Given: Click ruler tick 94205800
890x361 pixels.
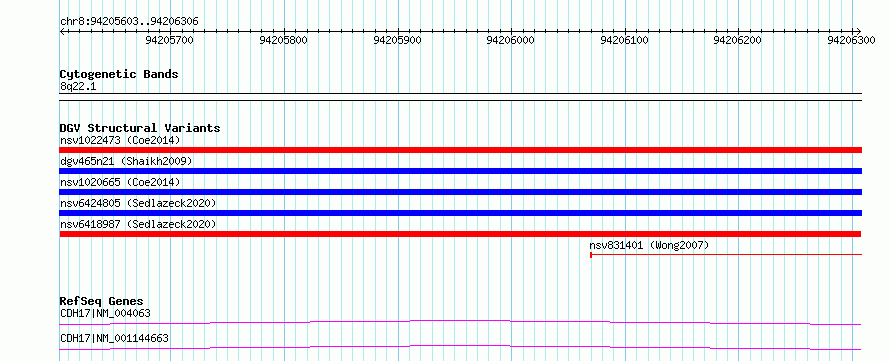Looking at the screenshot, I should tap(283, 40).
